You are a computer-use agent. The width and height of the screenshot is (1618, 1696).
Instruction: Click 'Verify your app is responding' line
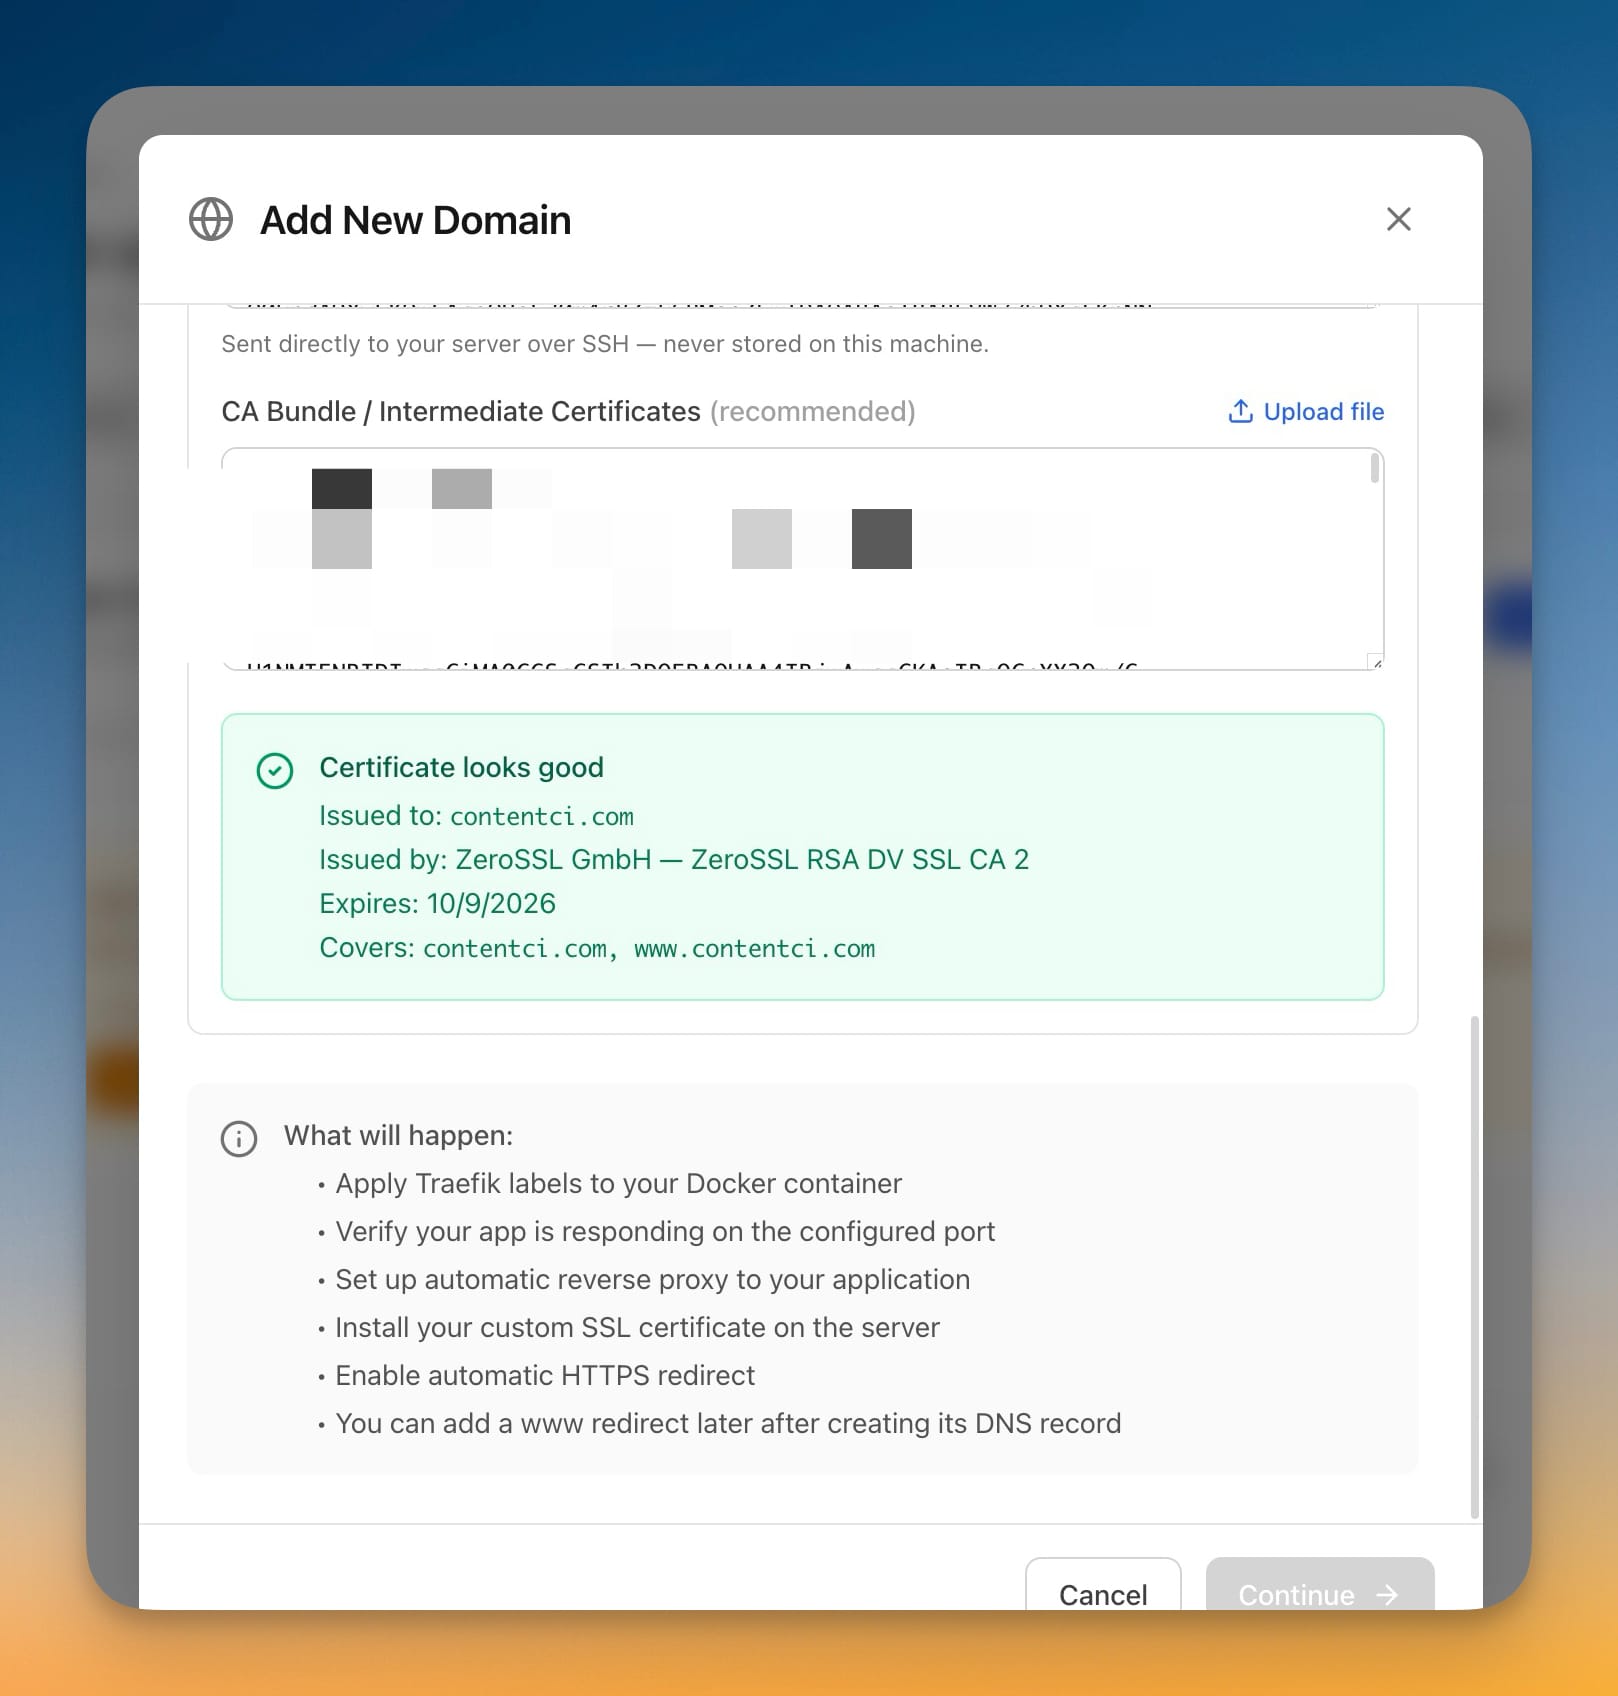click(665, 1231)
